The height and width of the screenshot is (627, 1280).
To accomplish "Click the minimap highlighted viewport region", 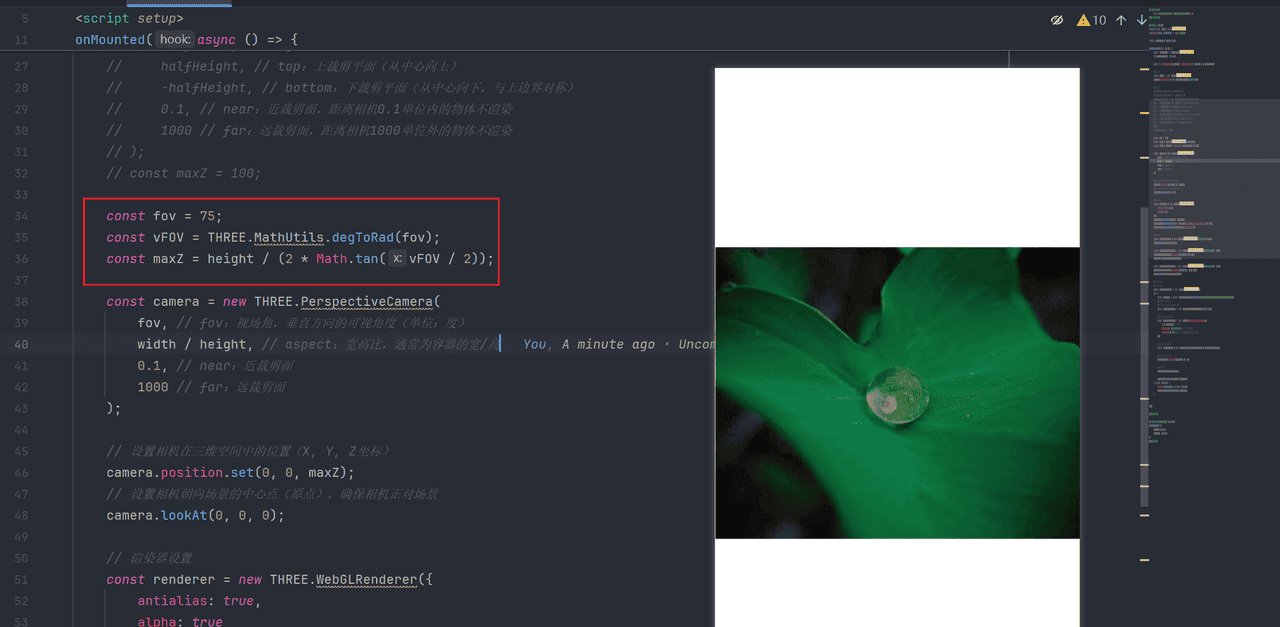I will point(1213,130).
